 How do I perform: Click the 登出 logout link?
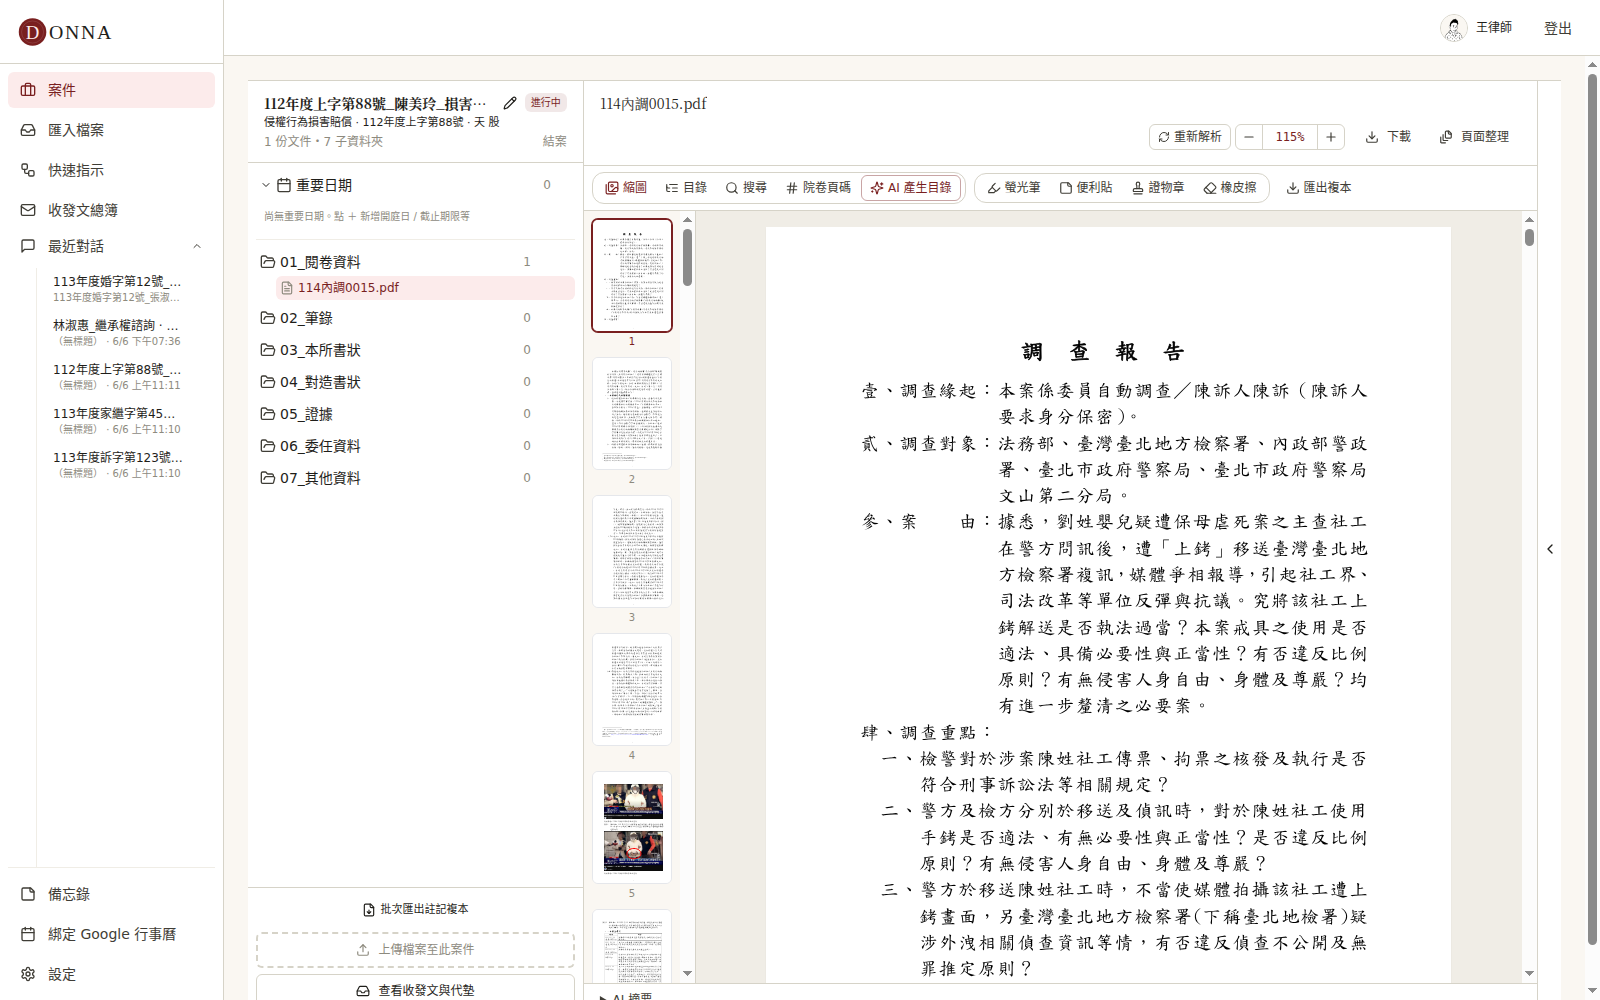(1558, 28)
